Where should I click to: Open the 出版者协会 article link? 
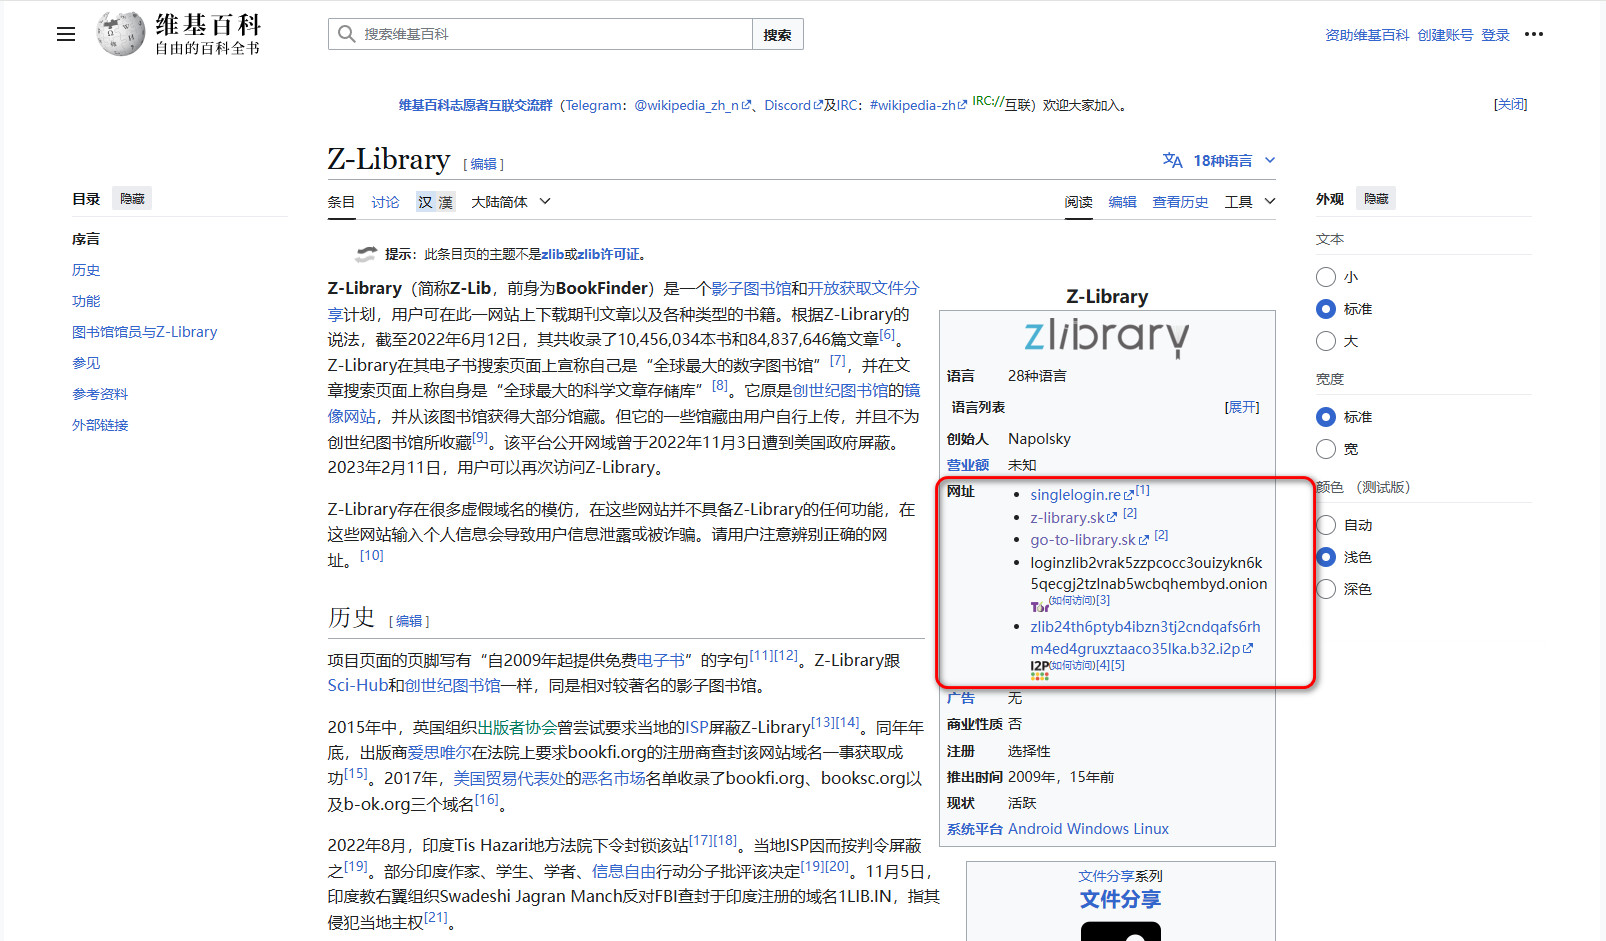[x=517, y=728]
